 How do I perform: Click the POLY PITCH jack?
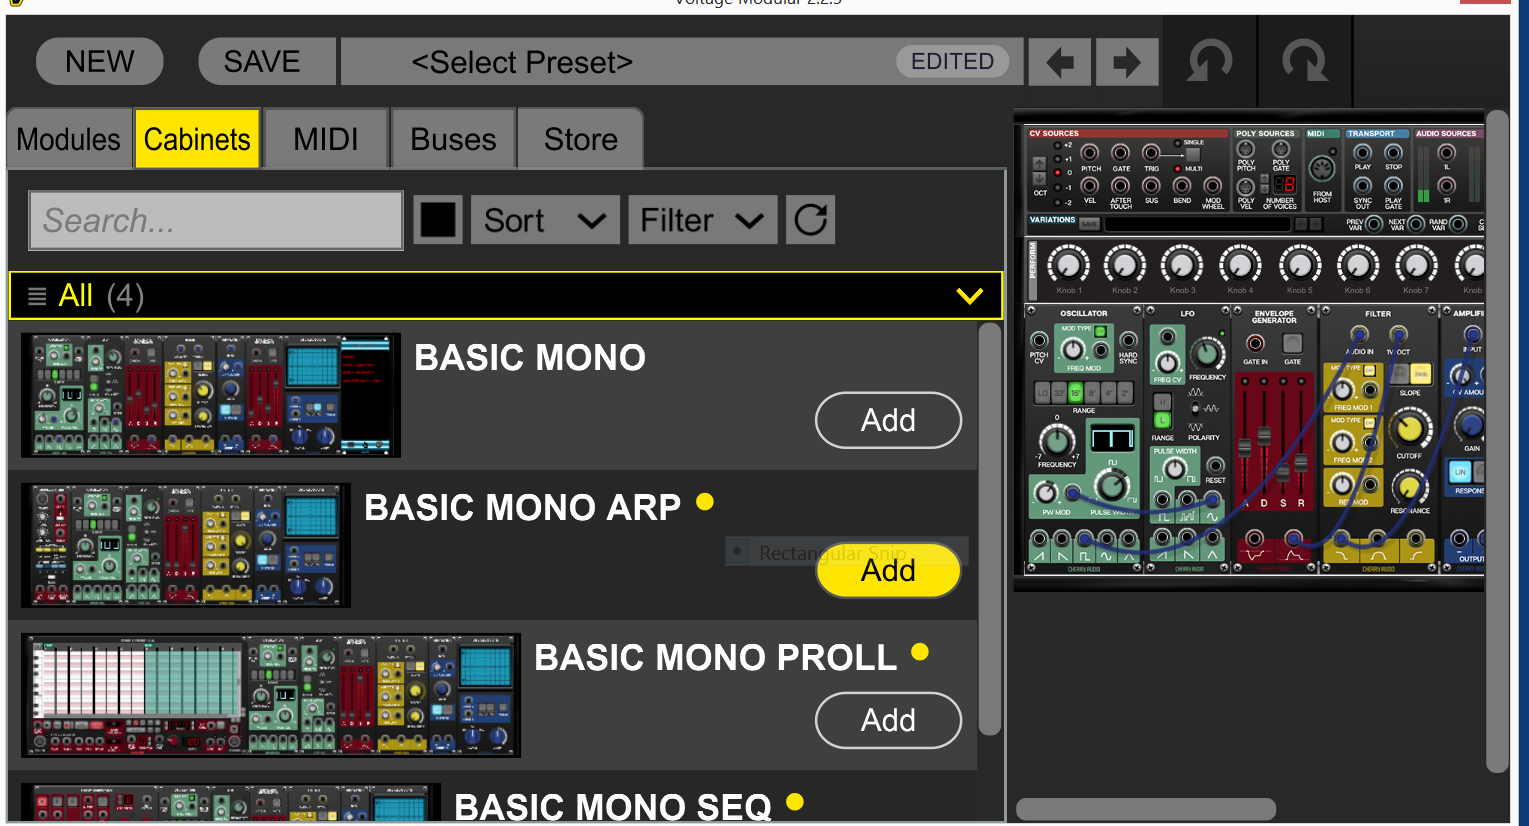click(1246, 150)
